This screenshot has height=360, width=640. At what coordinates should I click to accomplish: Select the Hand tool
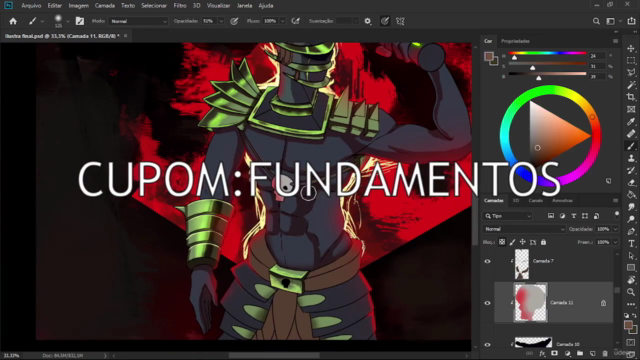tap(631, 280)
